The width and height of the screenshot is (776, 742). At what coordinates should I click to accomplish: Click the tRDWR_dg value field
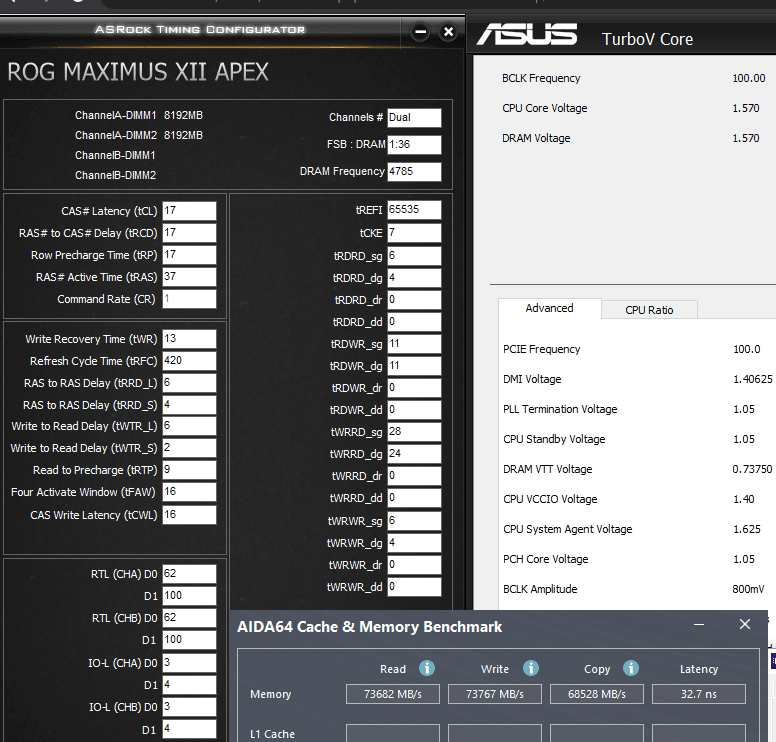click(414, 366)
